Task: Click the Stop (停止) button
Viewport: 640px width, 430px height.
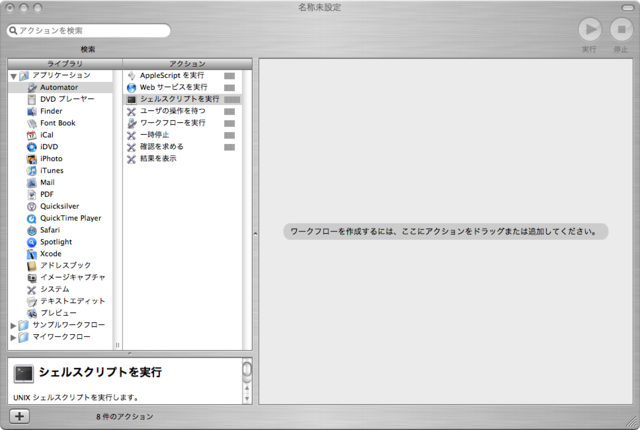Action: (x=621, y=29)
